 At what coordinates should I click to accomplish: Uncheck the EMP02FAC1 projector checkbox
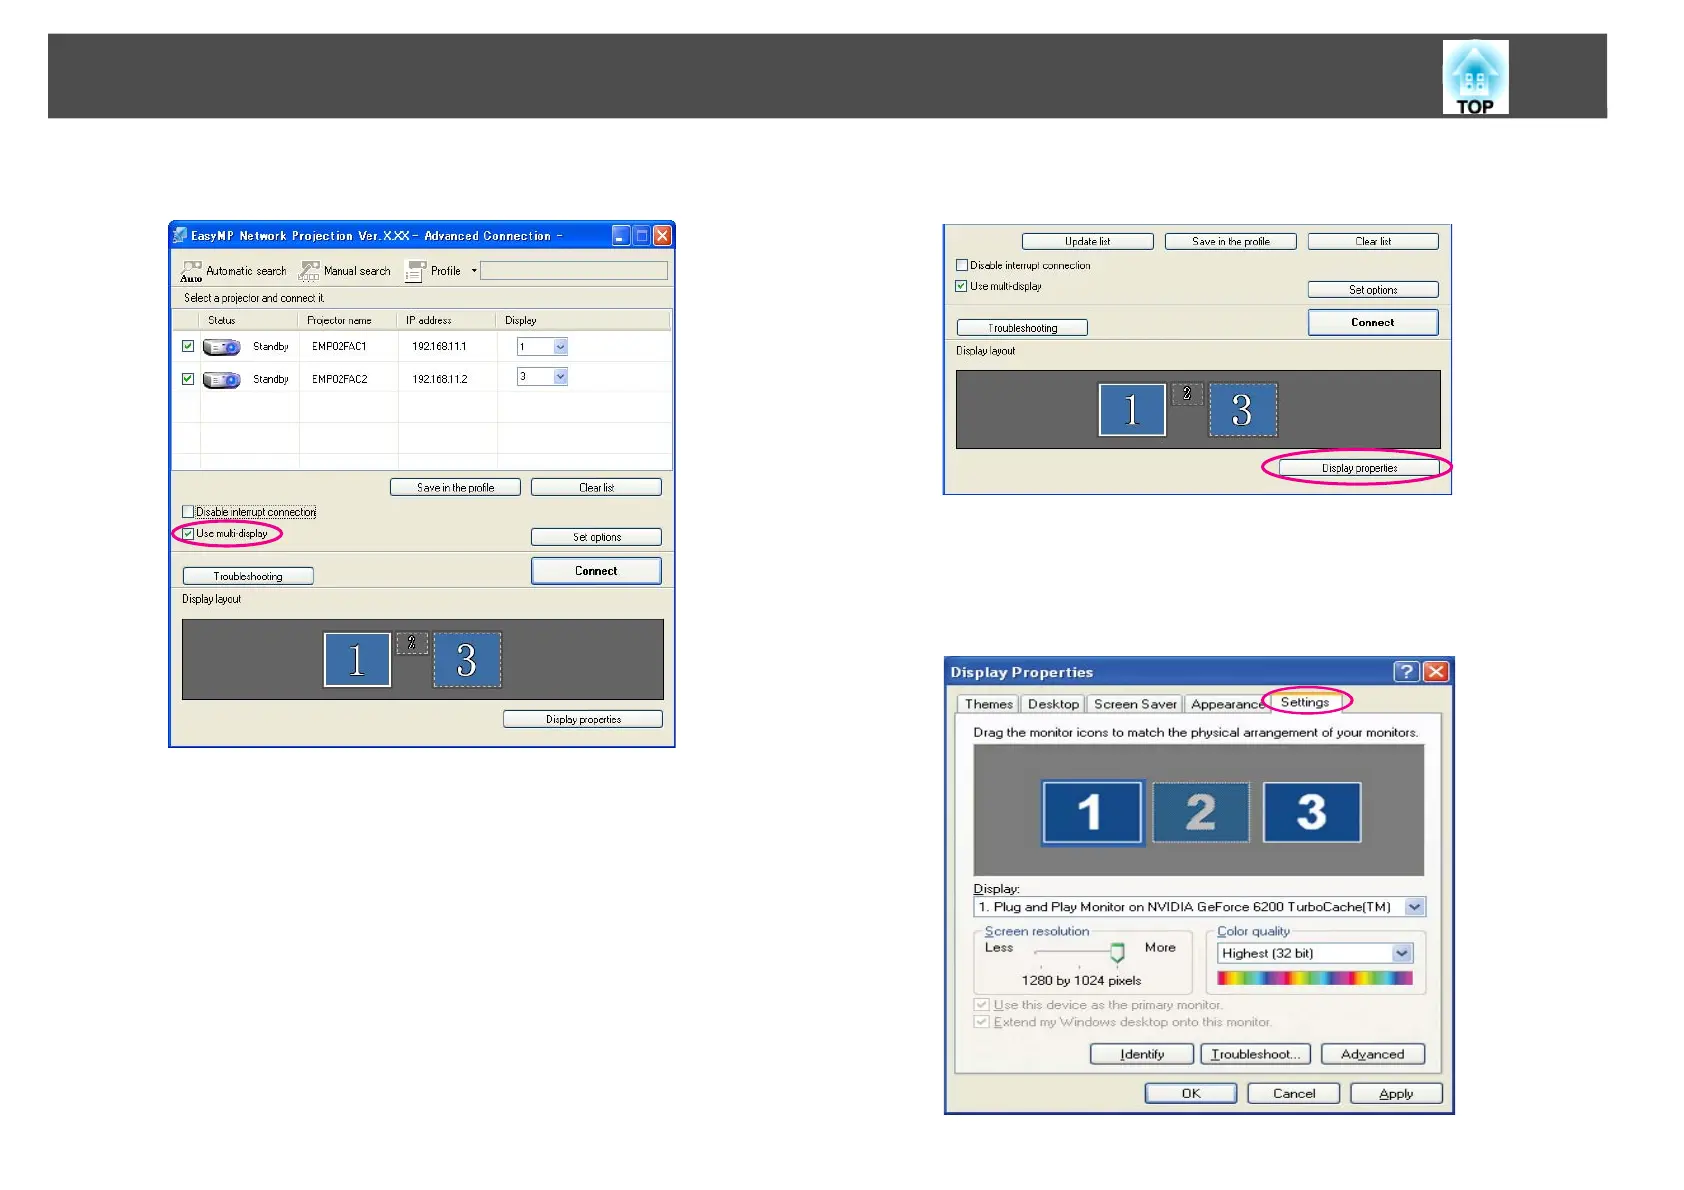(188, 346)
